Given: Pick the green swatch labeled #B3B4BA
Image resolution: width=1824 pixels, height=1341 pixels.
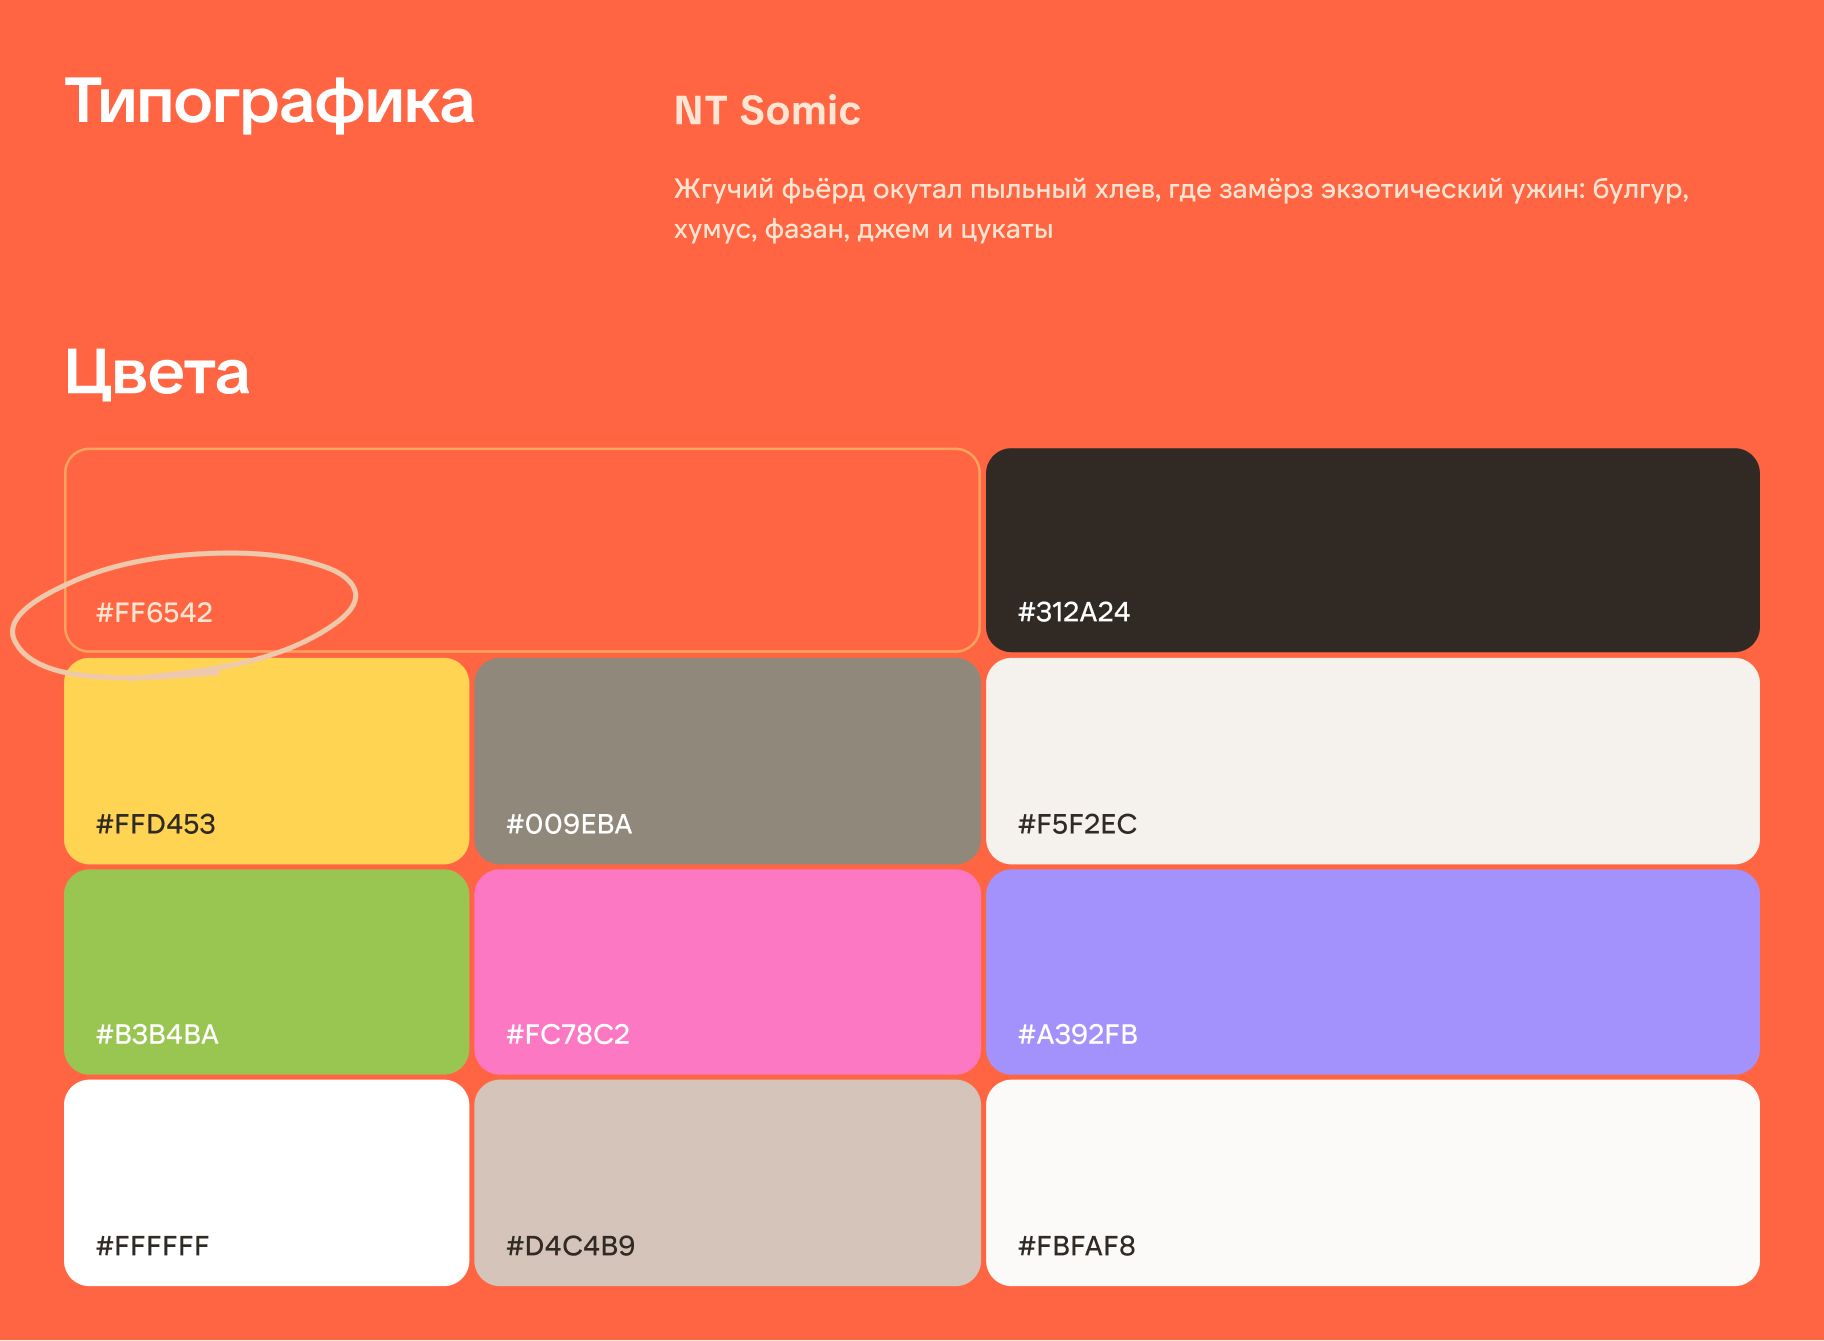Looking at the screenshot, I should [x=267, y=972].
